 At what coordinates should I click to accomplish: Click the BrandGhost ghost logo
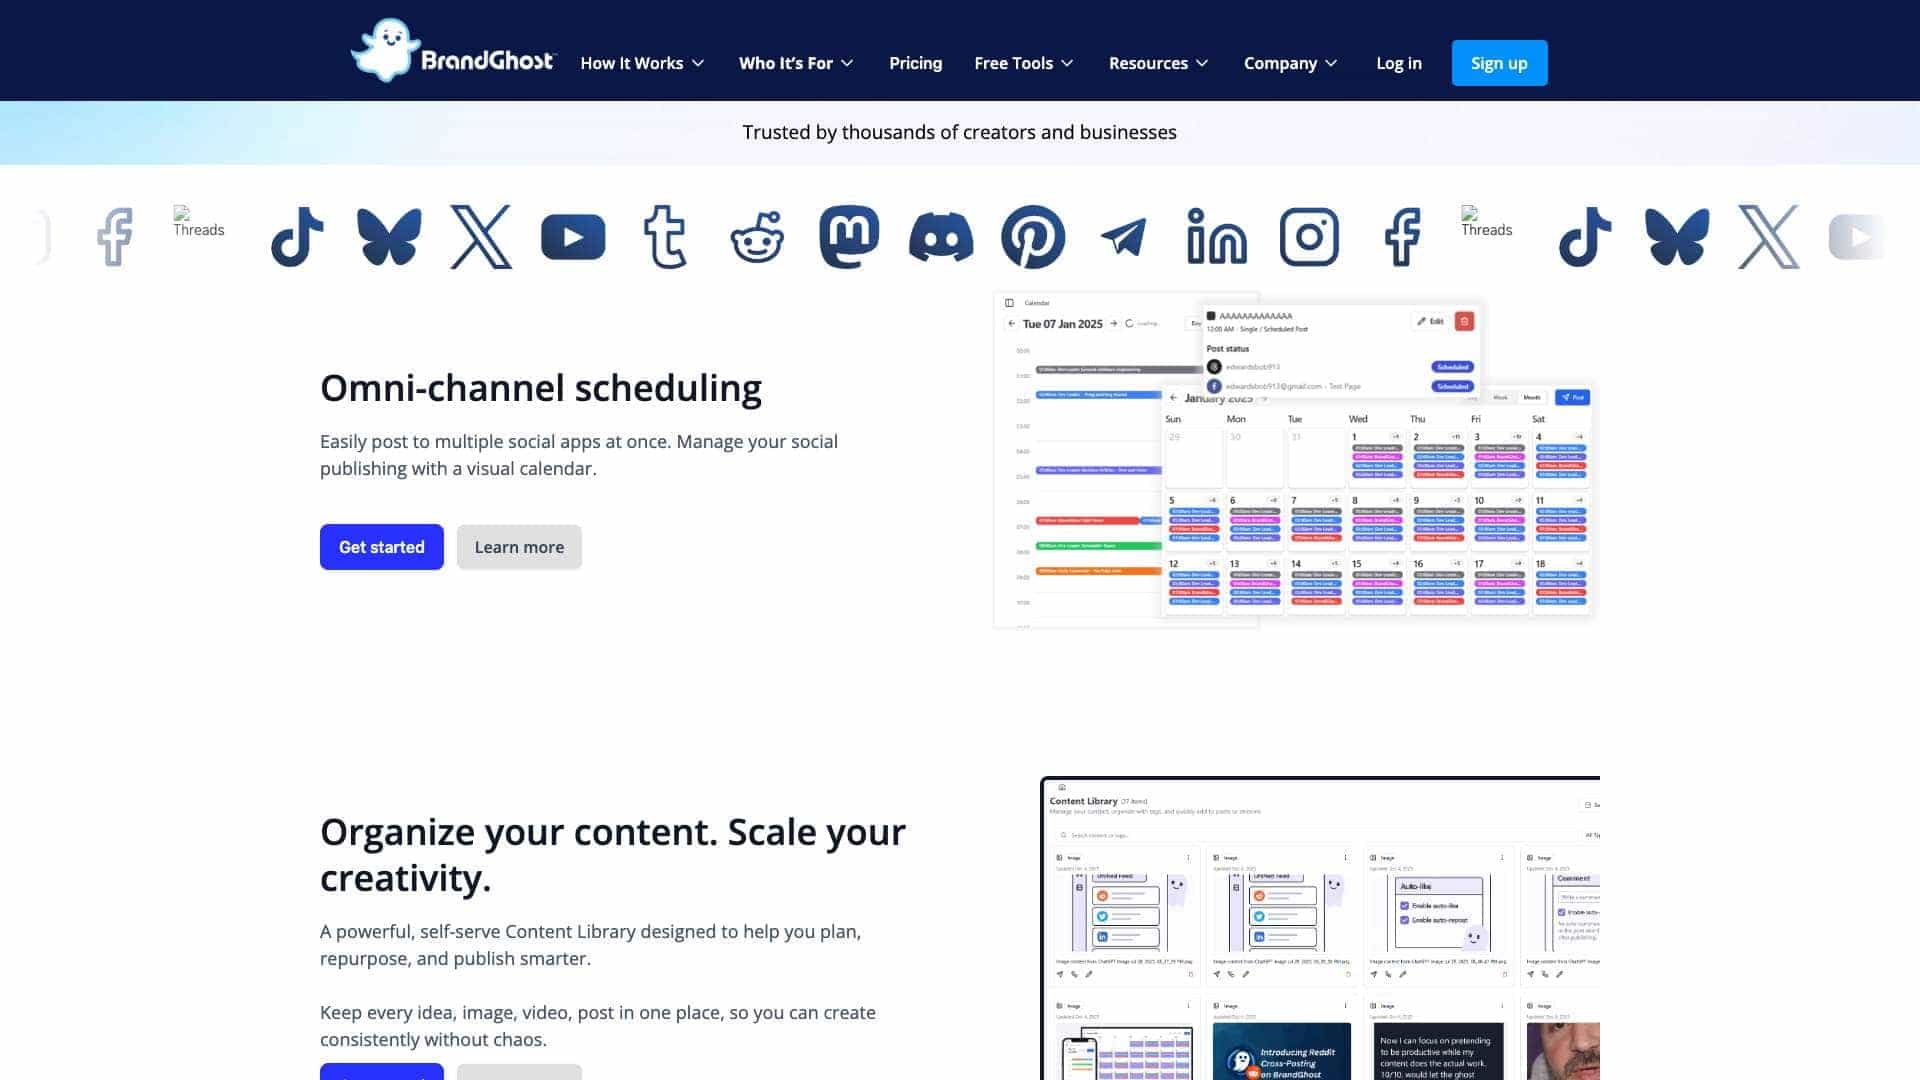point(452,50)
